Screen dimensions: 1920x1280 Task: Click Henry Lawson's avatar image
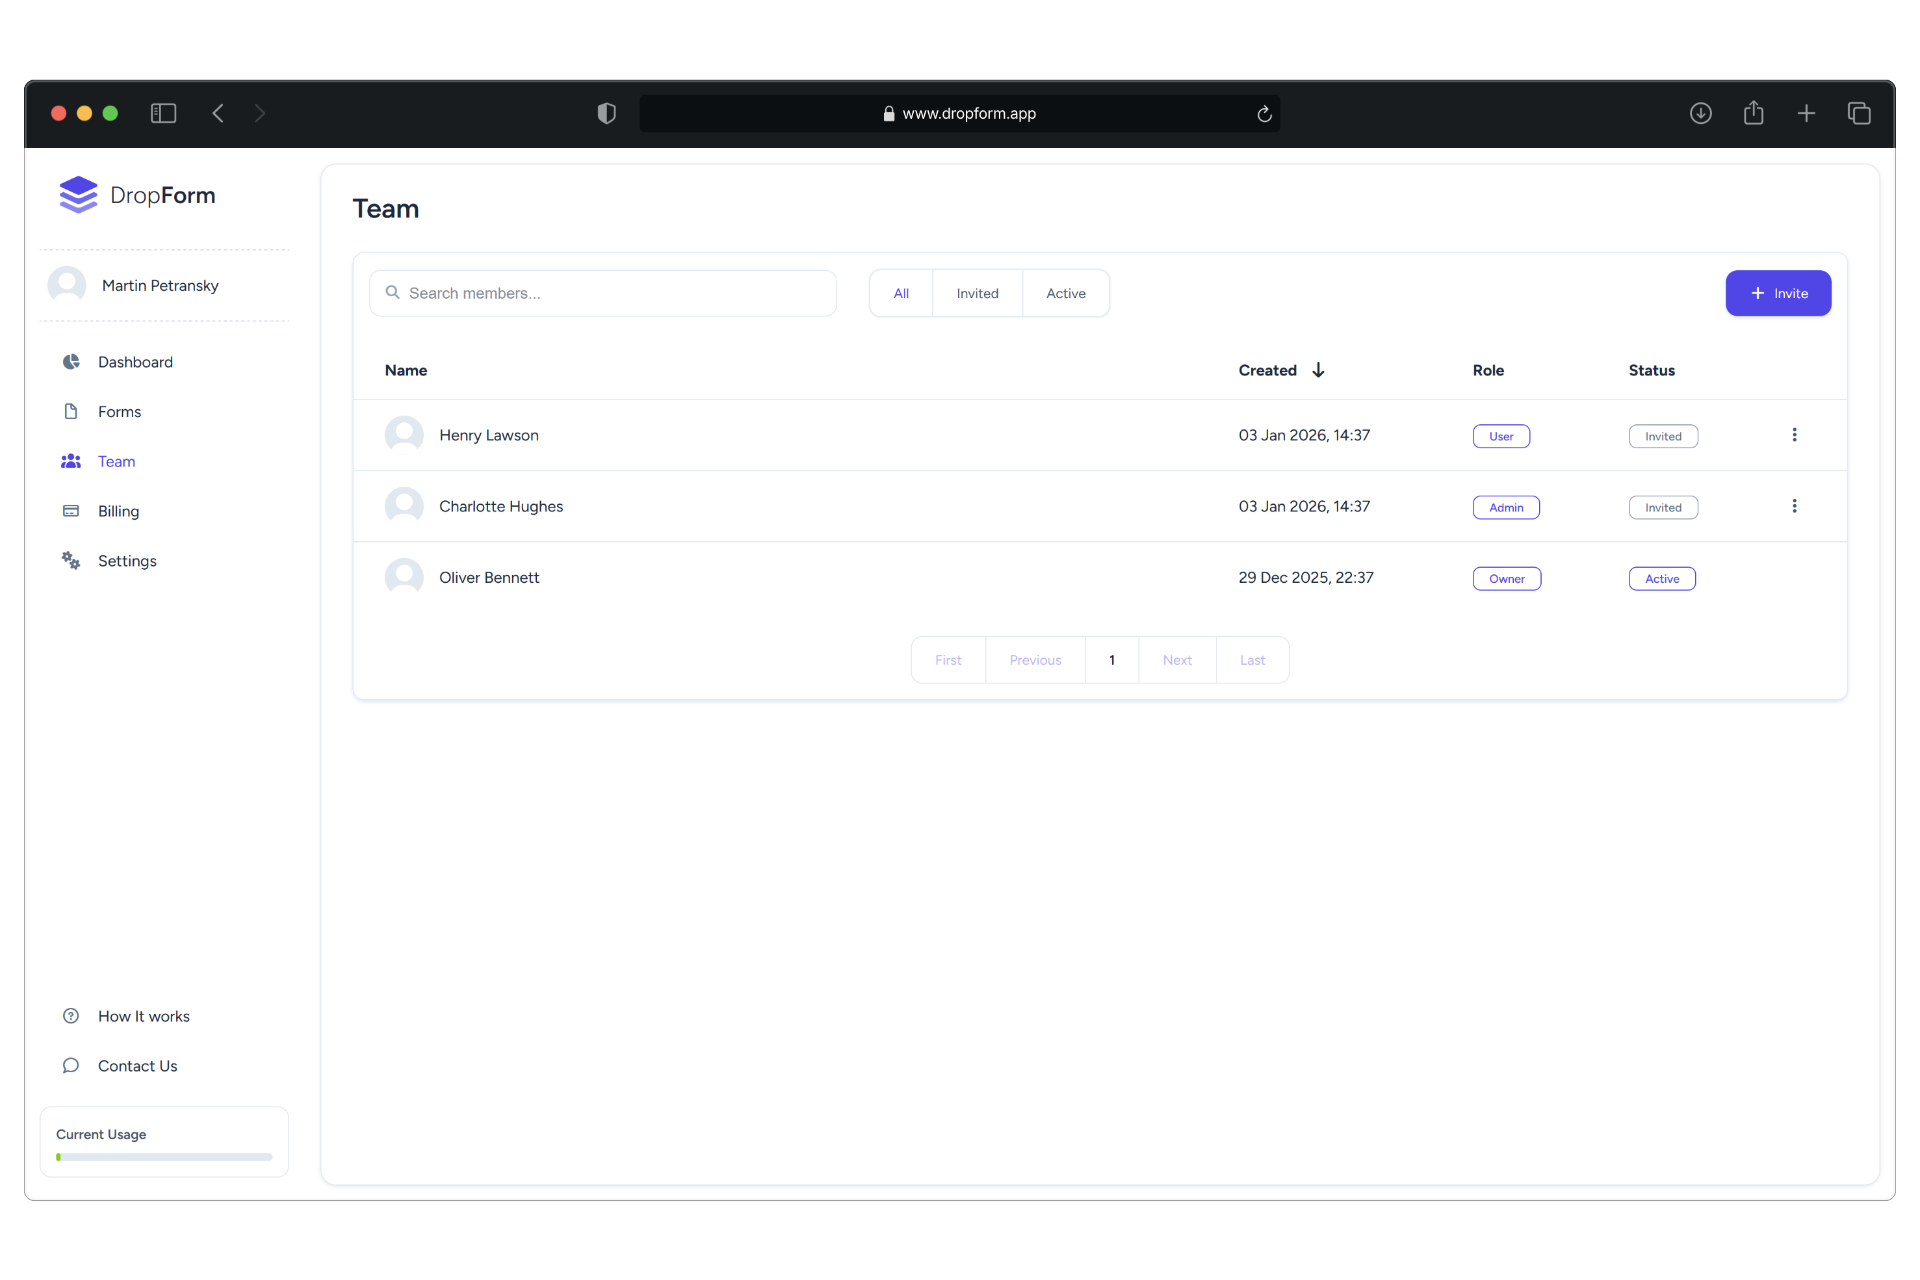coord(403,434)
